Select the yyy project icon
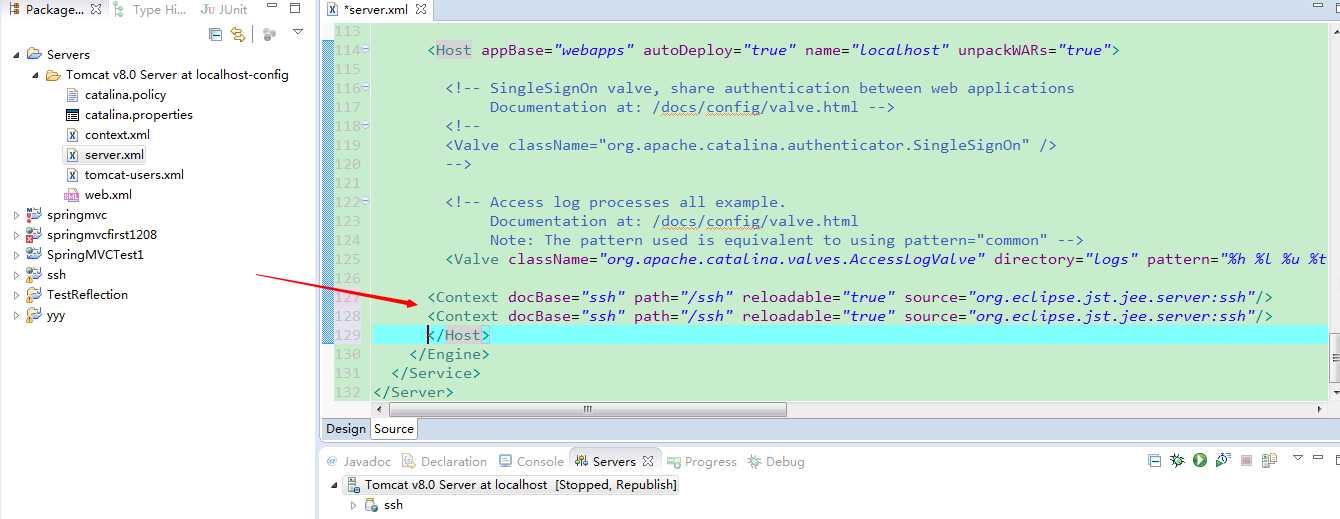 pos(34,315)
